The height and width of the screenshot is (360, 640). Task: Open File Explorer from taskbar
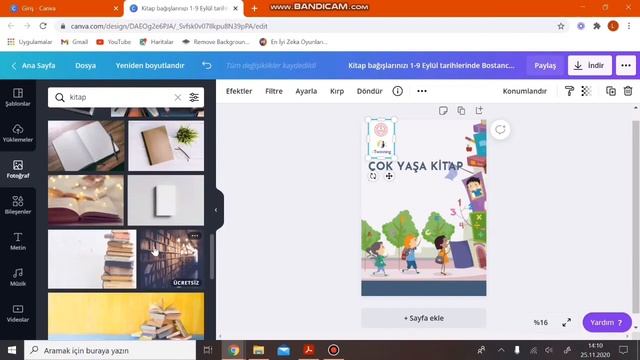[x=258, y=350]
